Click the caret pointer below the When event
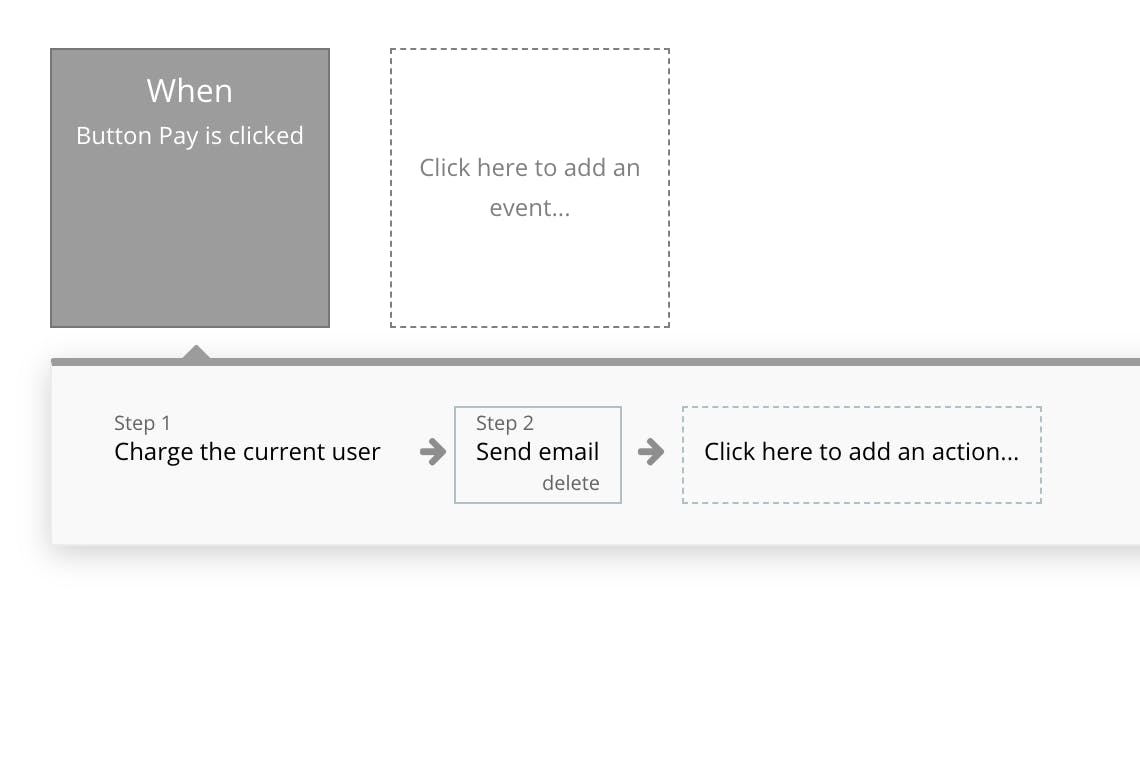Viewport: 1140px width, 760px height. click(x=197, y=351)
